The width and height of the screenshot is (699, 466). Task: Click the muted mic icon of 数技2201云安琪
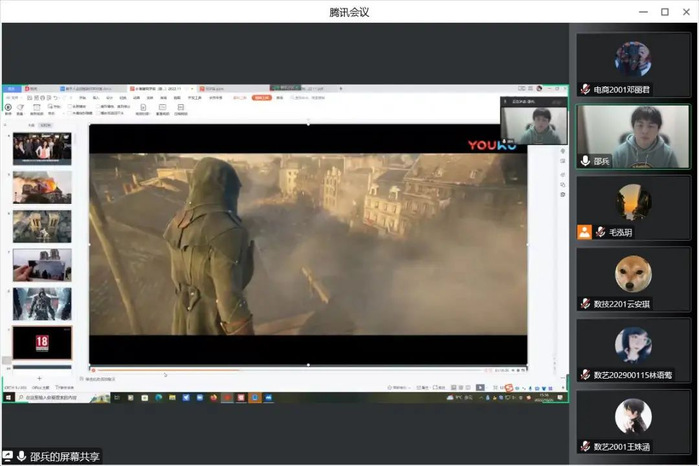pos(585,303)
